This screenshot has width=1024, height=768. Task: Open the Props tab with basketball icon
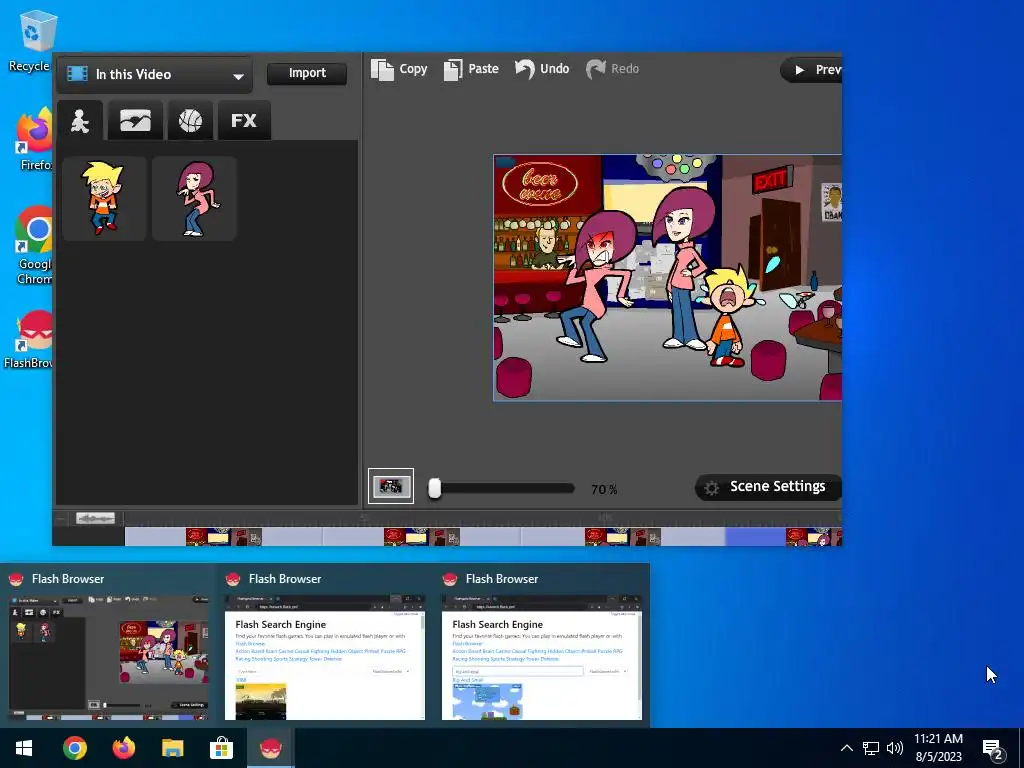click(190, 121)
